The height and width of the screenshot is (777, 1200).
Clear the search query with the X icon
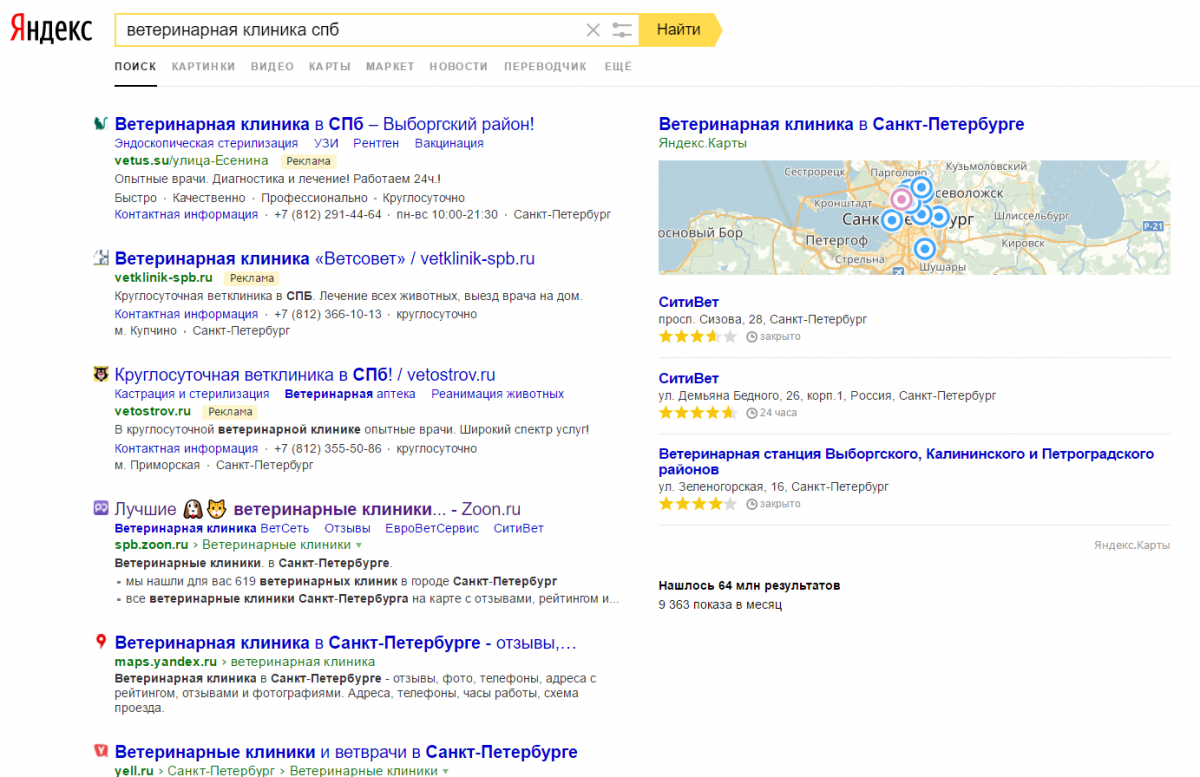(x=593, y=30)
